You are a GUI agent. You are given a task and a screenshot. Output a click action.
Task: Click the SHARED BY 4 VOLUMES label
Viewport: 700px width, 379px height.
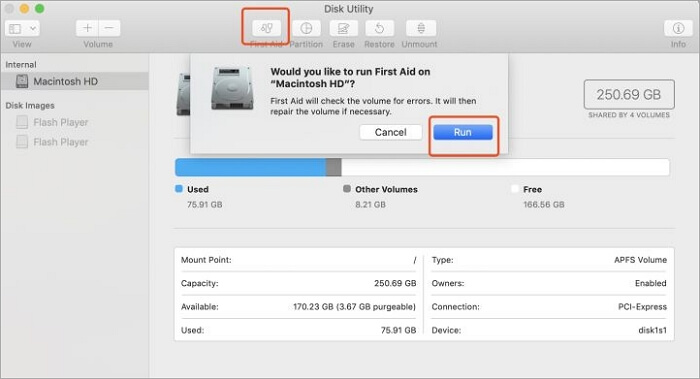[629, 115]
